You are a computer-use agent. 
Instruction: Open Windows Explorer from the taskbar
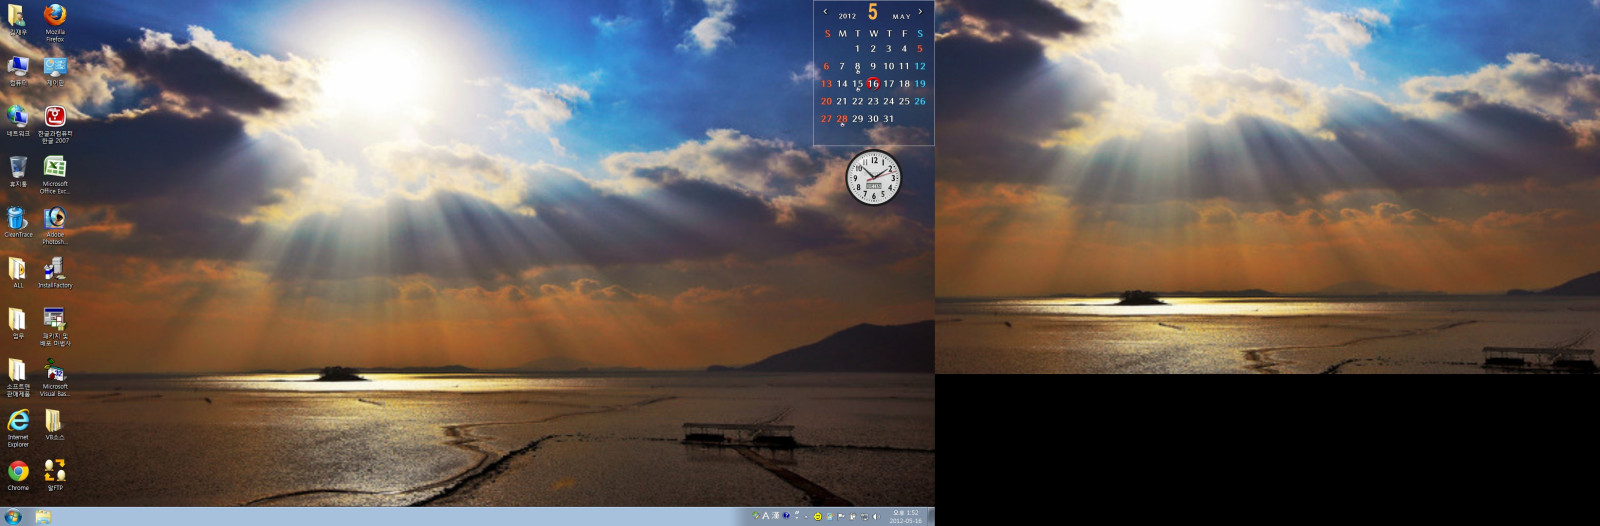click(43, 517)
